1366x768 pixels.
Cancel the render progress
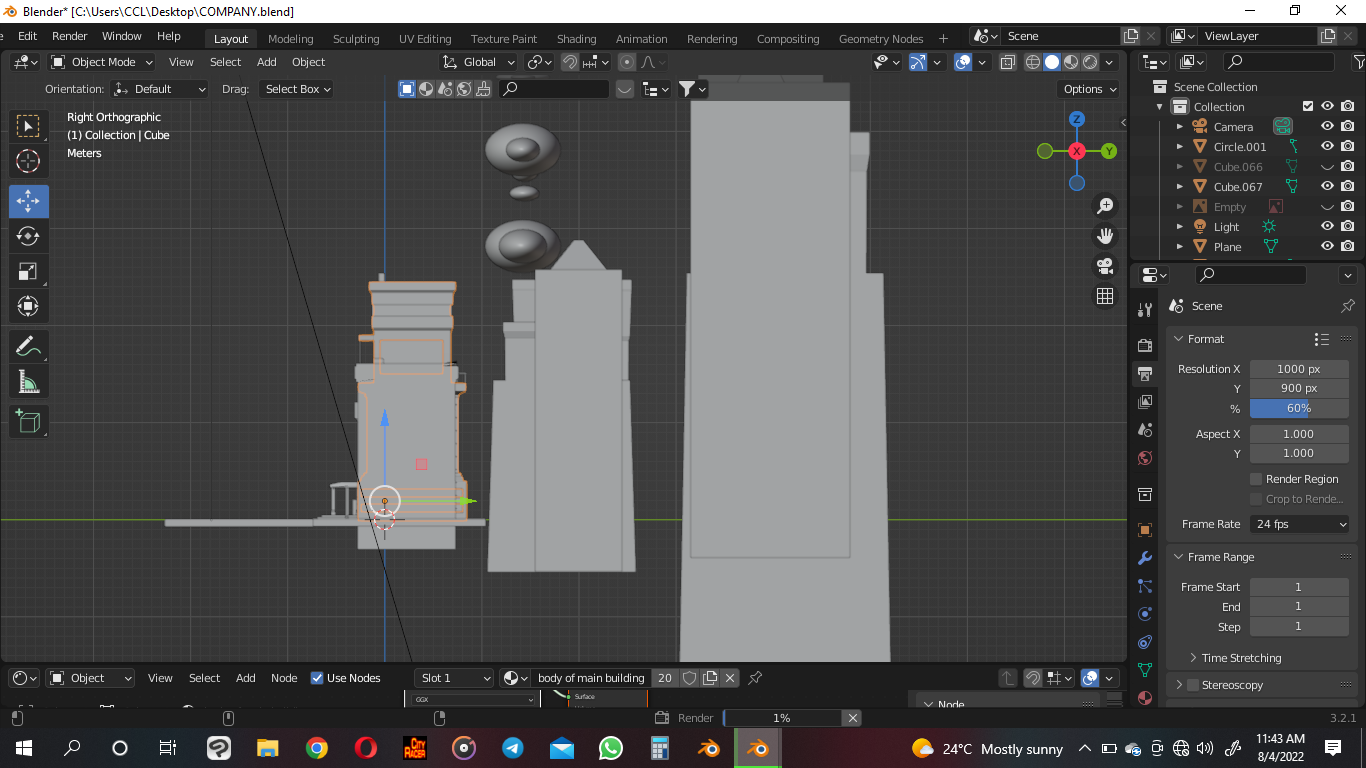[852, 718]
